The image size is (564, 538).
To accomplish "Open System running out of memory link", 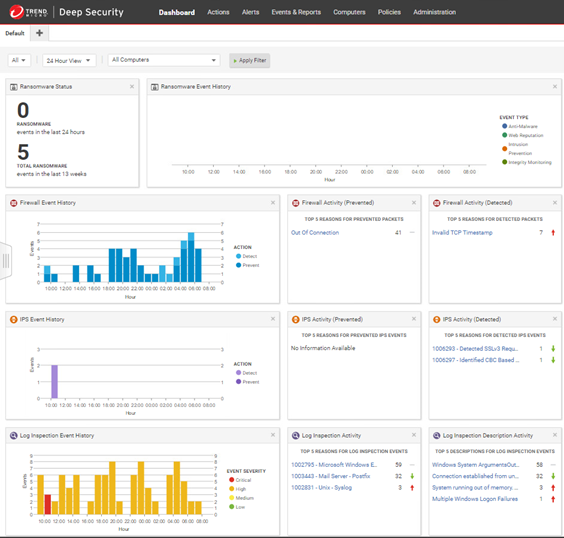I will [x=475, y=488].
